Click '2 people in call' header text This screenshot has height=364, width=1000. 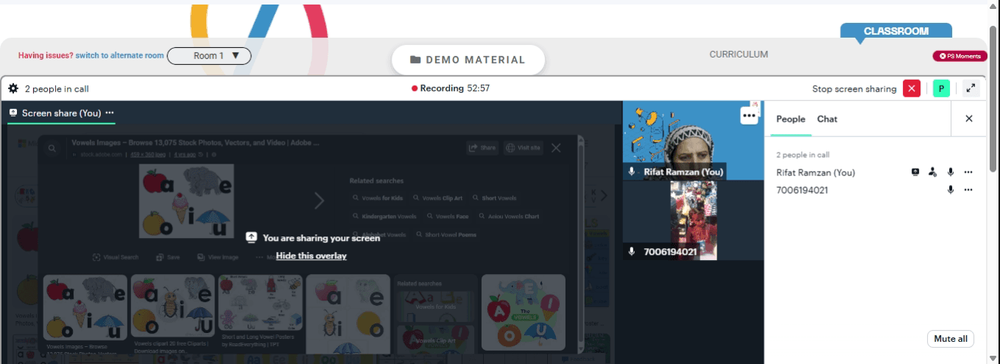click(x=57, y=89)
